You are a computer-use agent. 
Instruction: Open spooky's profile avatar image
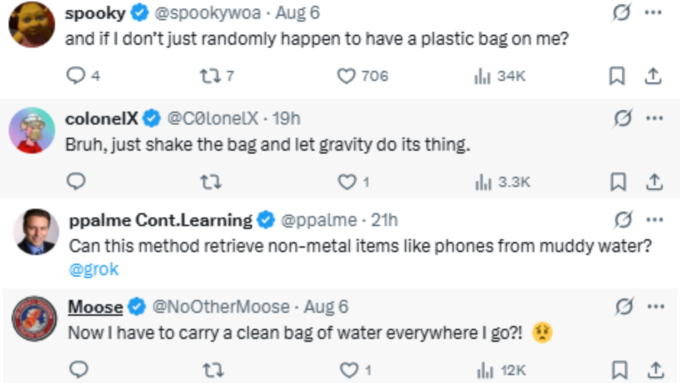pos(32,24)
